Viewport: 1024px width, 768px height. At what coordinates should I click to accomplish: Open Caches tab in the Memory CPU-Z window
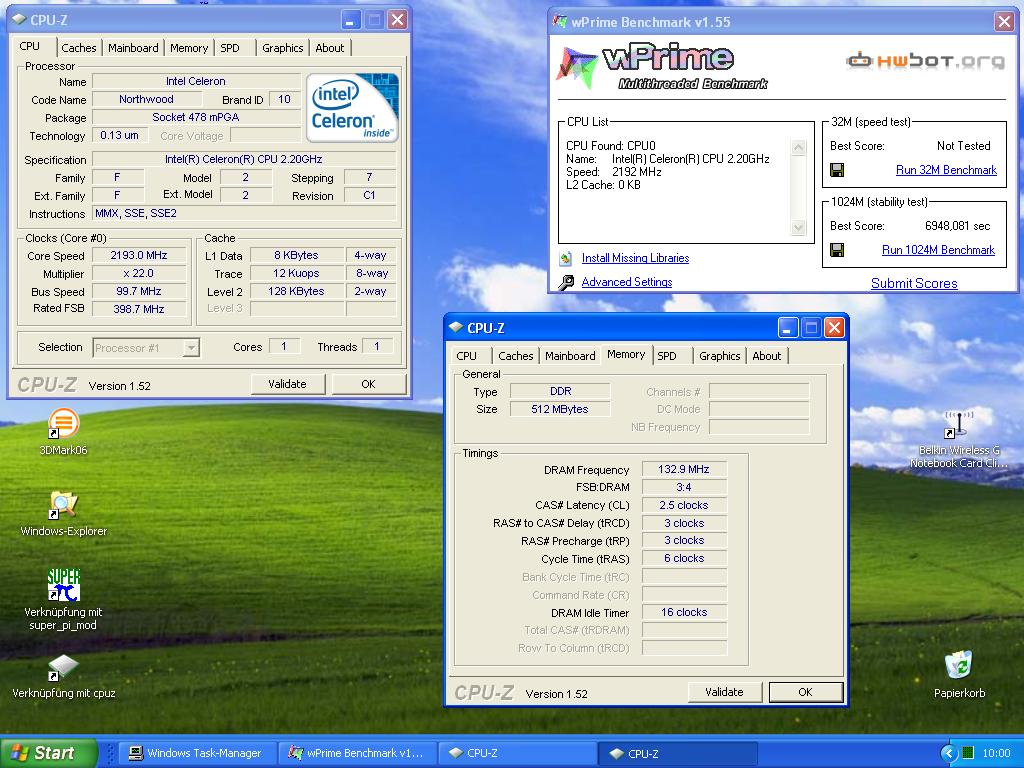[515, 356]
